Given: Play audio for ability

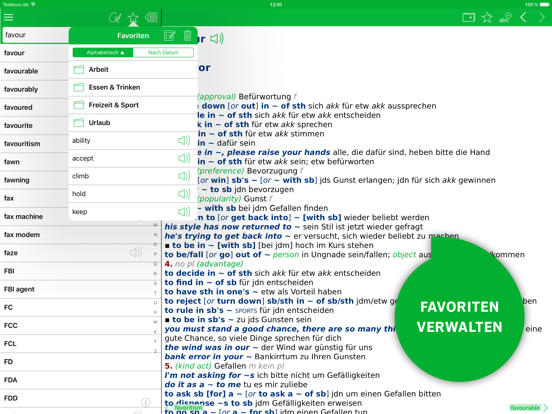Looking at the screenshot, I should click(x=184, y=141).
